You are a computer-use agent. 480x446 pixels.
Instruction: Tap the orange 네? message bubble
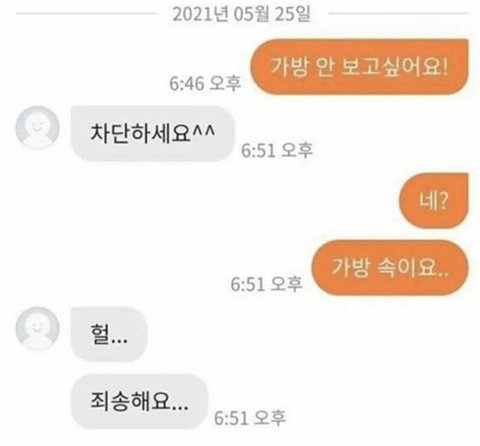pos(434,201)
